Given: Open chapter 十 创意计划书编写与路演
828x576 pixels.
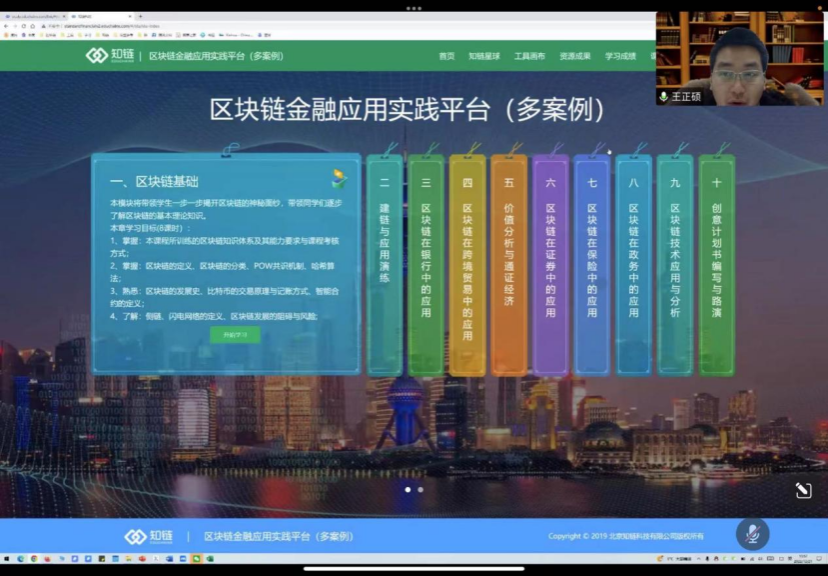Looking at the screenshot, I should (x=716, y=265).
